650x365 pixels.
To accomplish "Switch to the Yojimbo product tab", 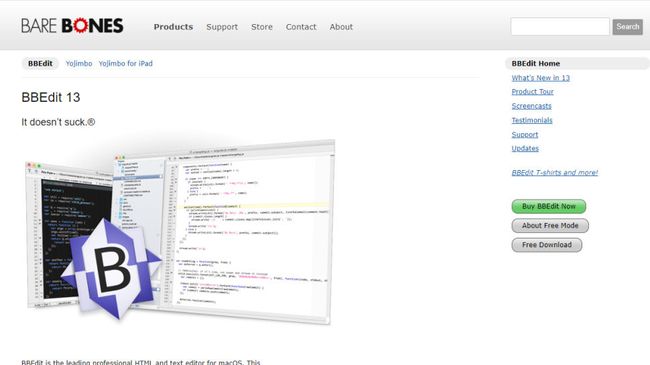I will click(79, 63).
